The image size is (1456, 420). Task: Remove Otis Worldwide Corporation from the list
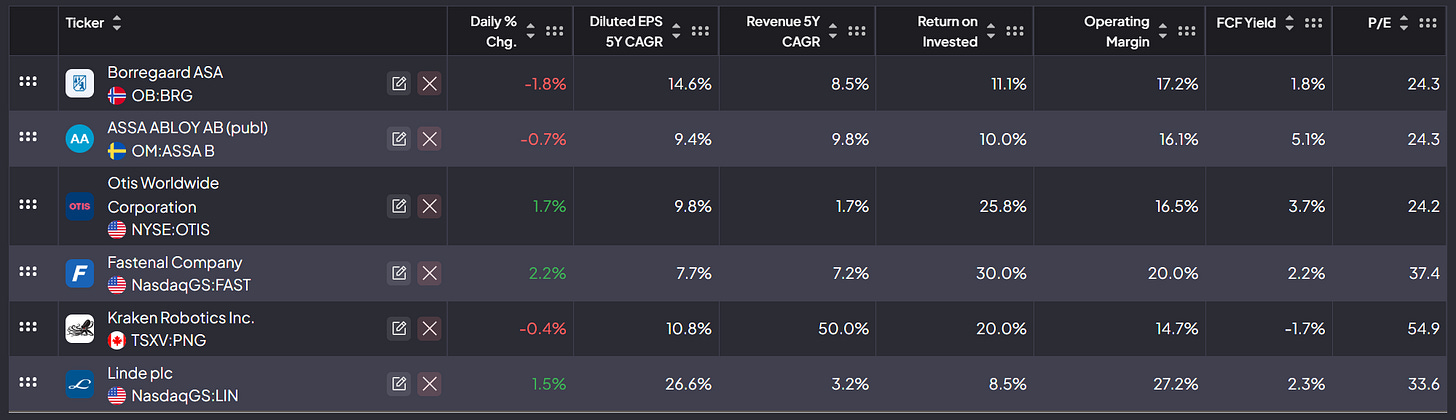(x=430, y=206)
